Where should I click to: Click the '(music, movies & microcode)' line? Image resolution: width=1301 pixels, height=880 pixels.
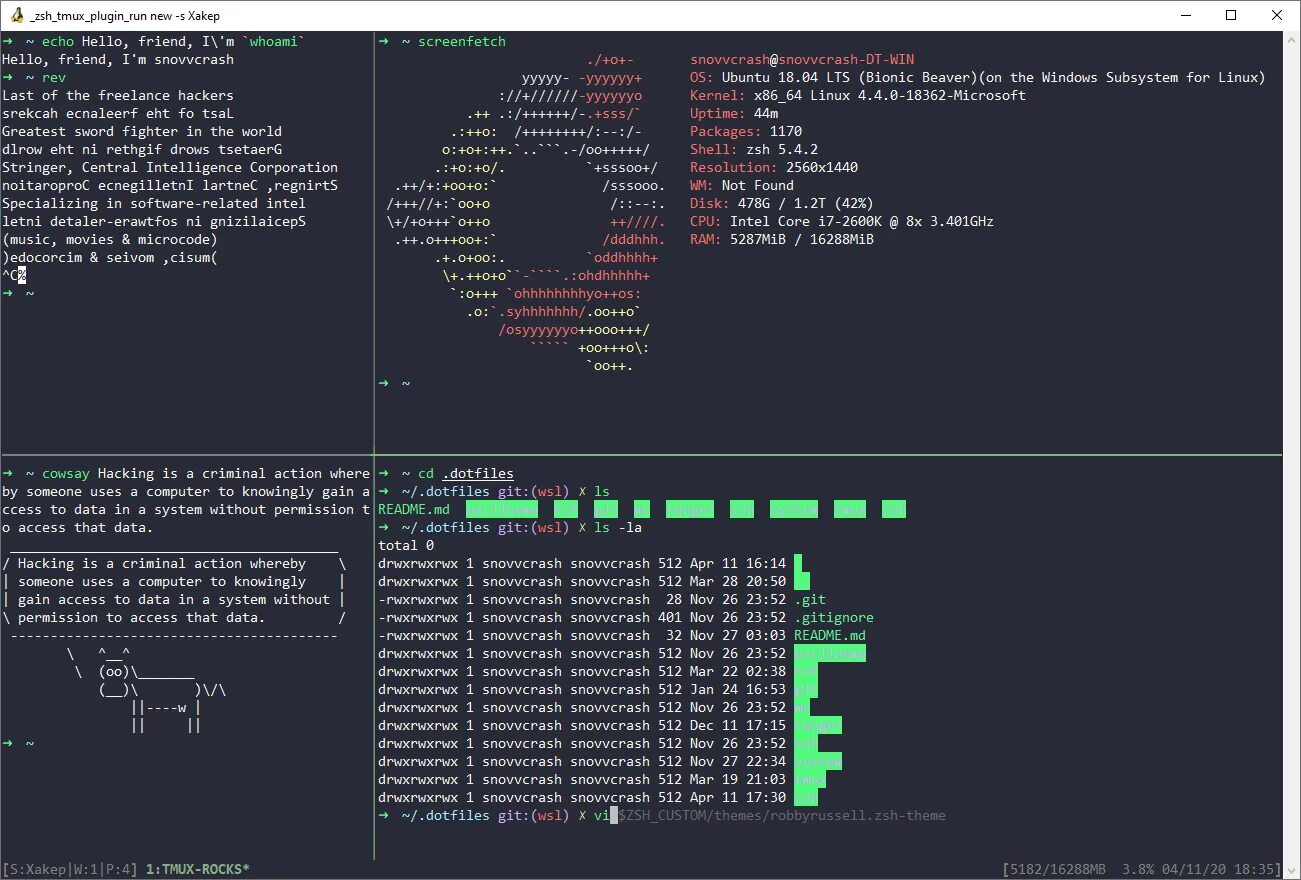(110, 239)
